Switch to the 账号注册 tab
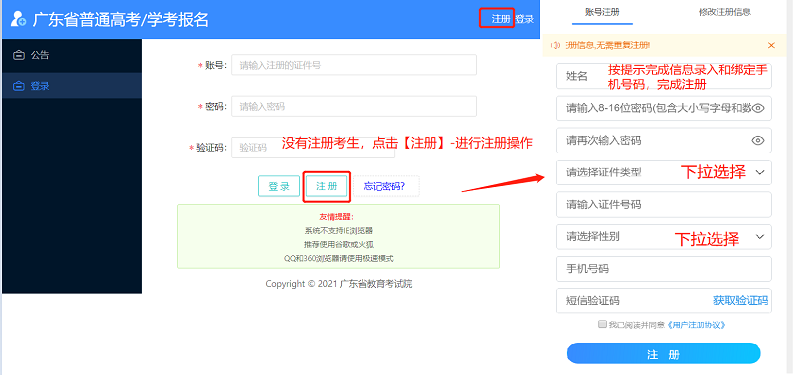Screen dimensions: 800x375 [602, 12]
